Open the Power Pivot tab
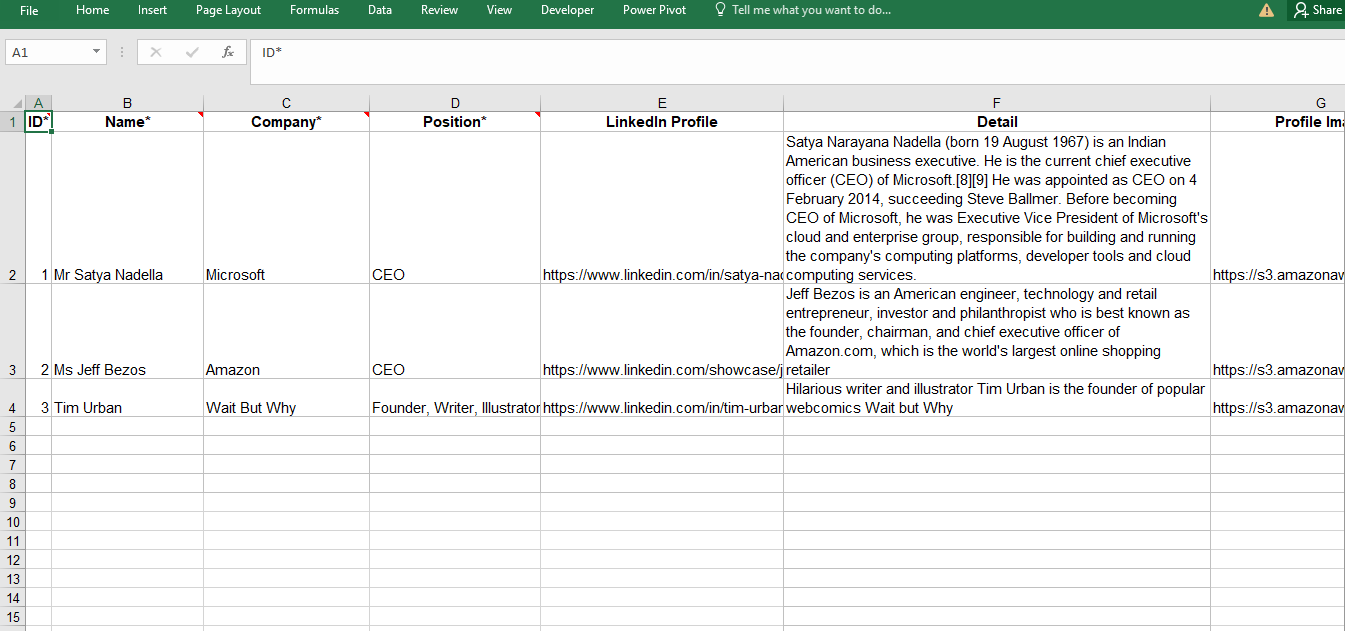The width and height of the screenshot is (1345, 631). pyautogui.click(x=654, y=10)
